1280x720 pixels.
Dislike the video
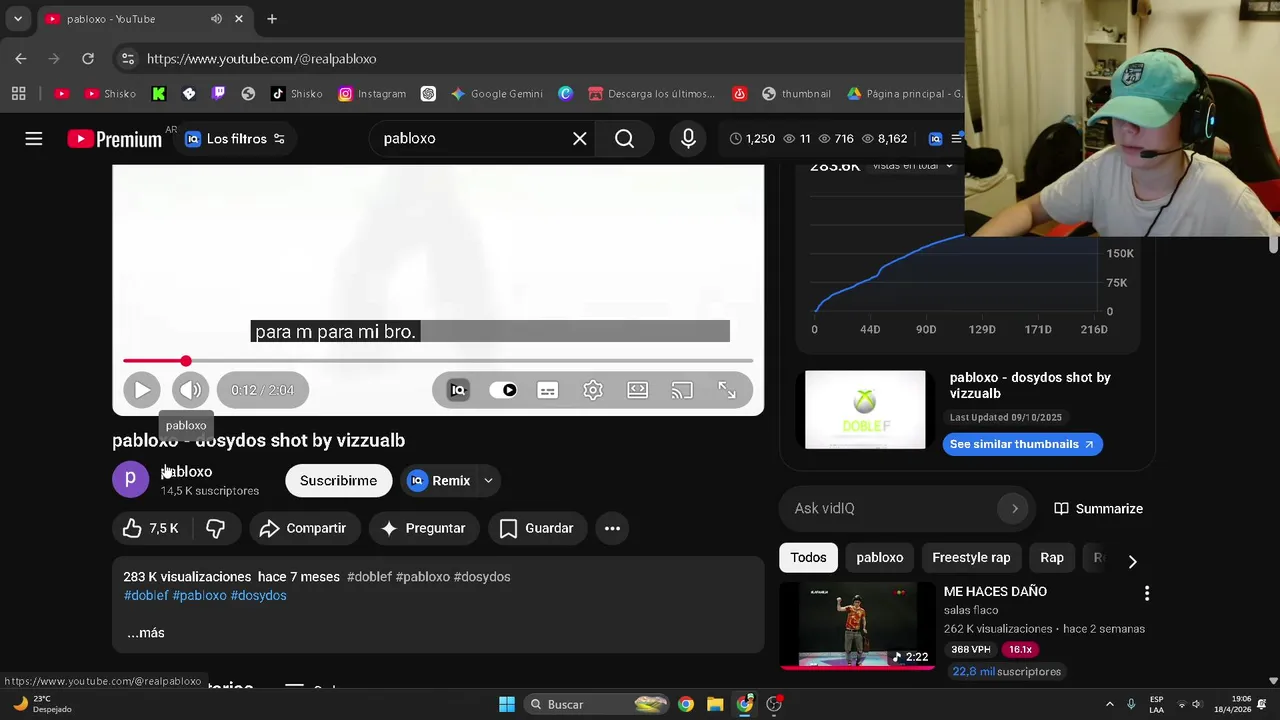(216, 528)
